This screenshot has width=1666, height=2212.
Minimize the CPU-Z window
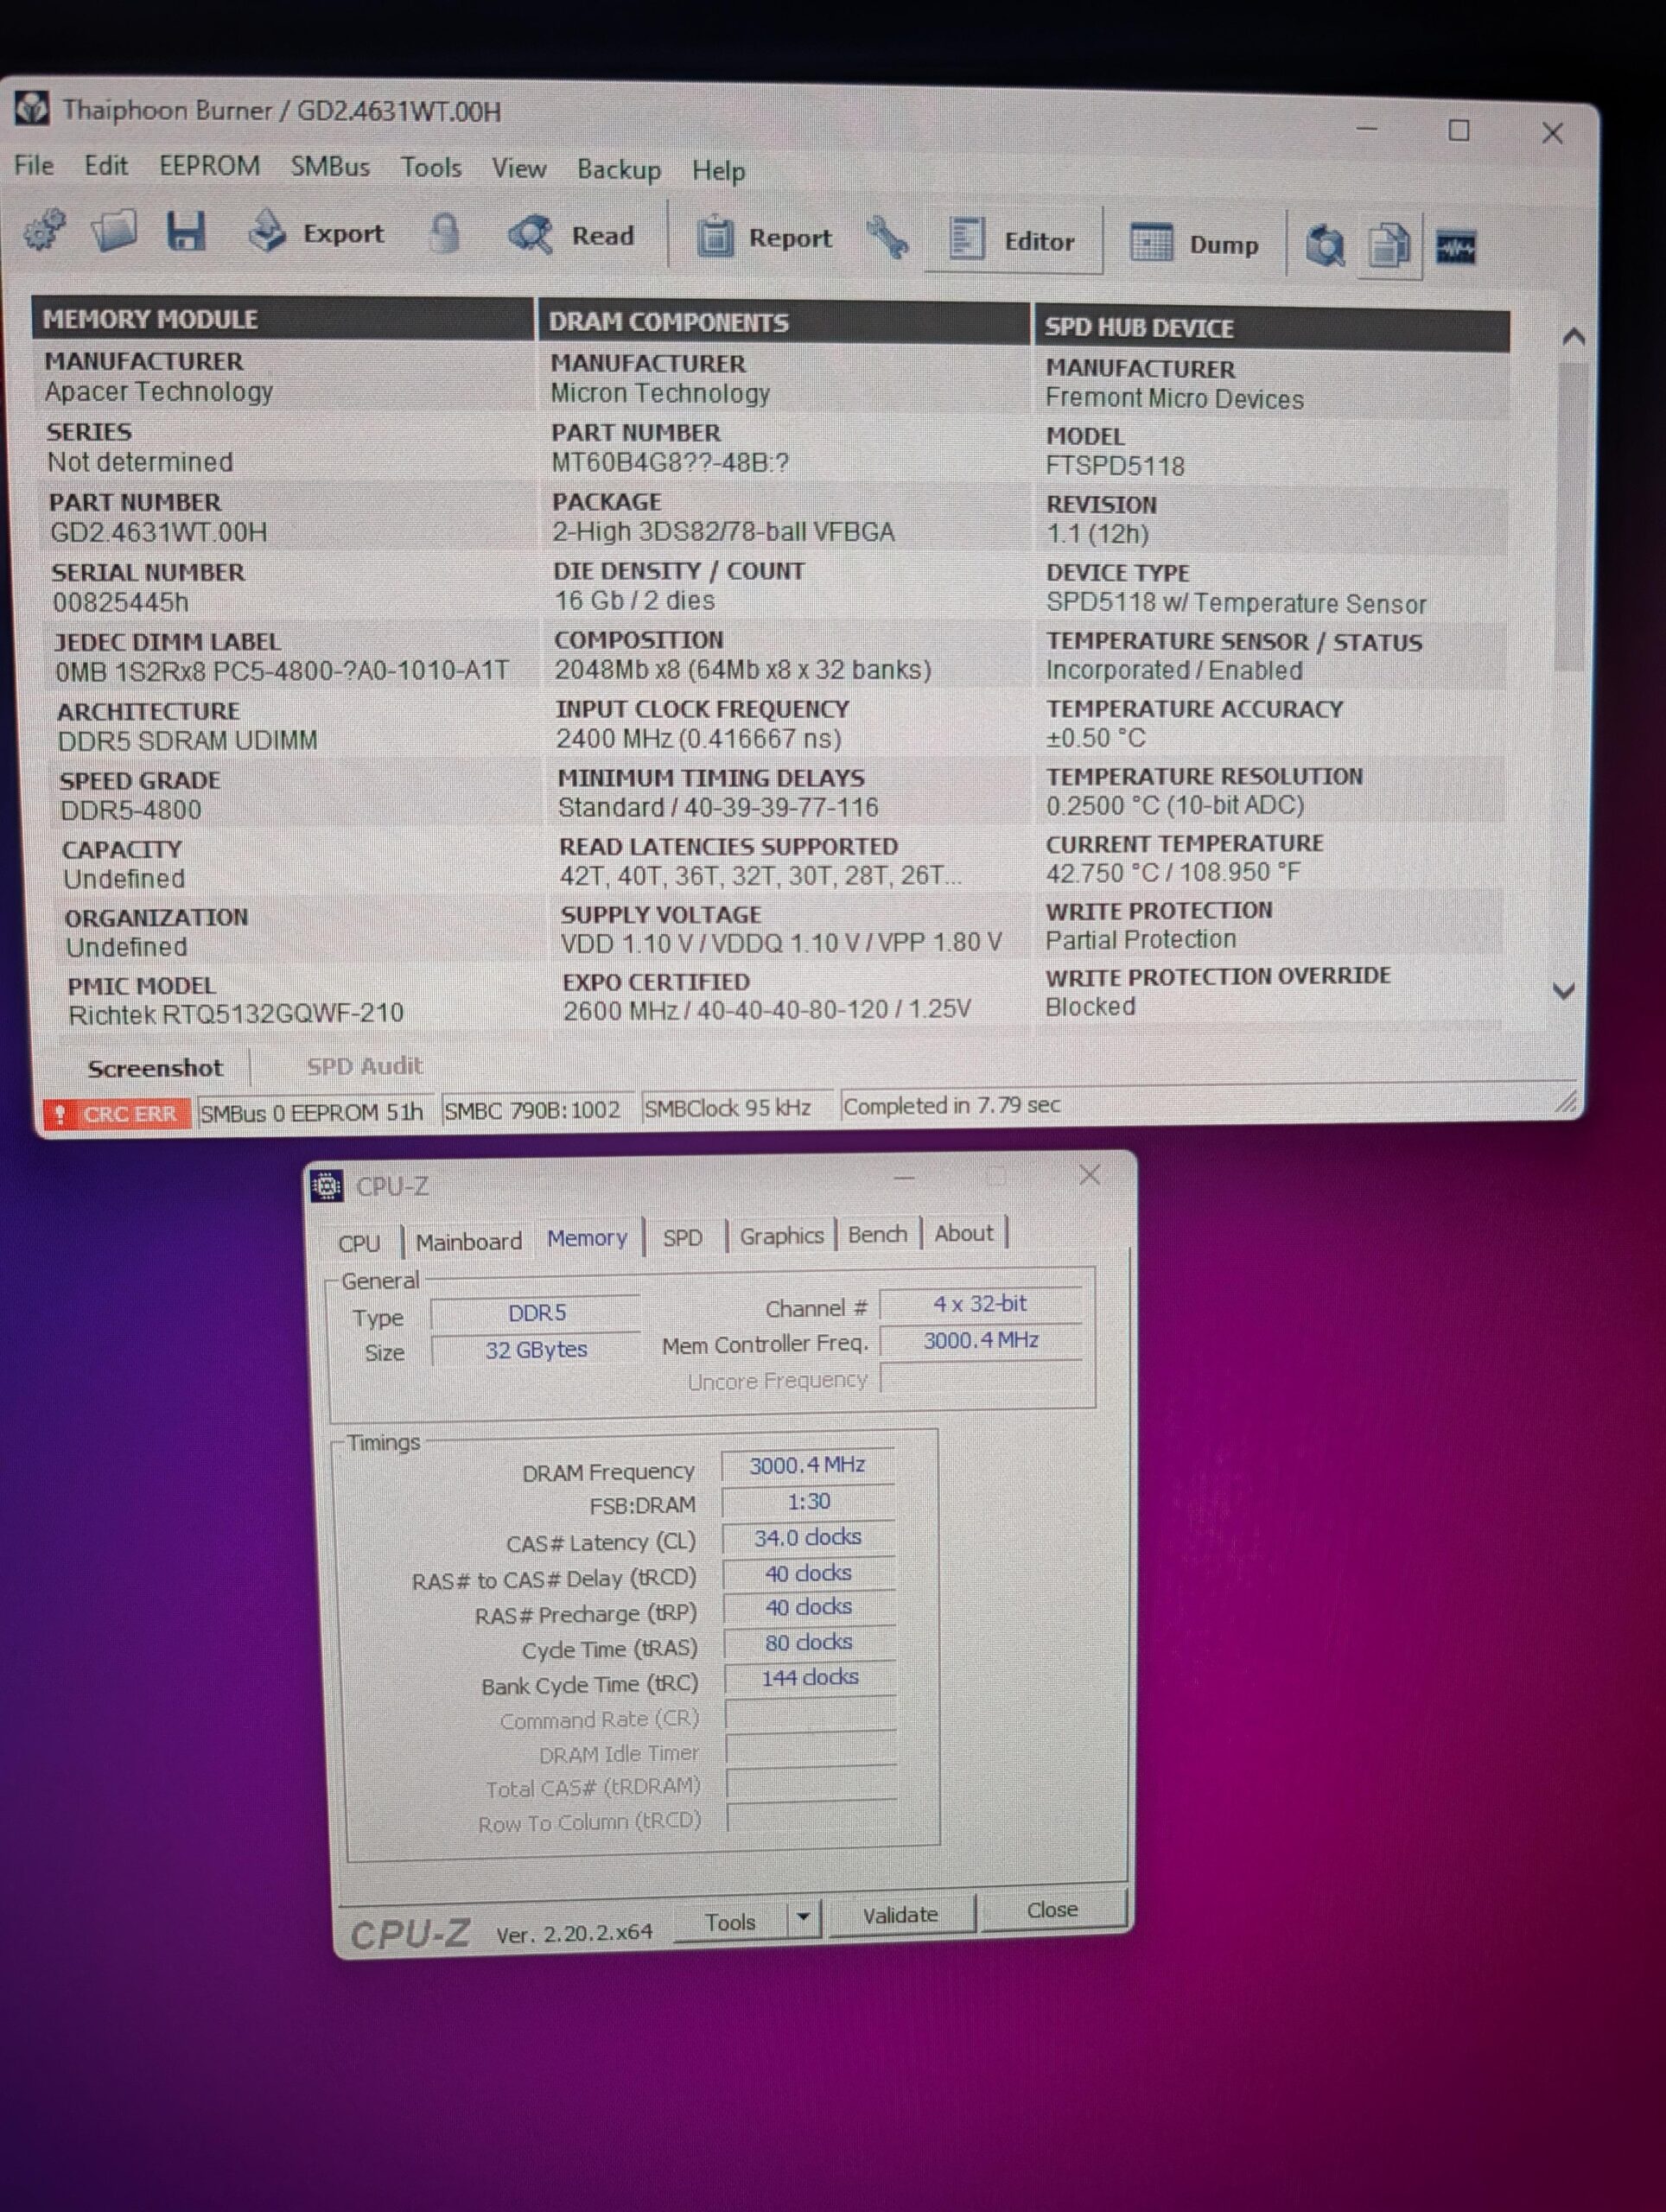coord(904,1178)
